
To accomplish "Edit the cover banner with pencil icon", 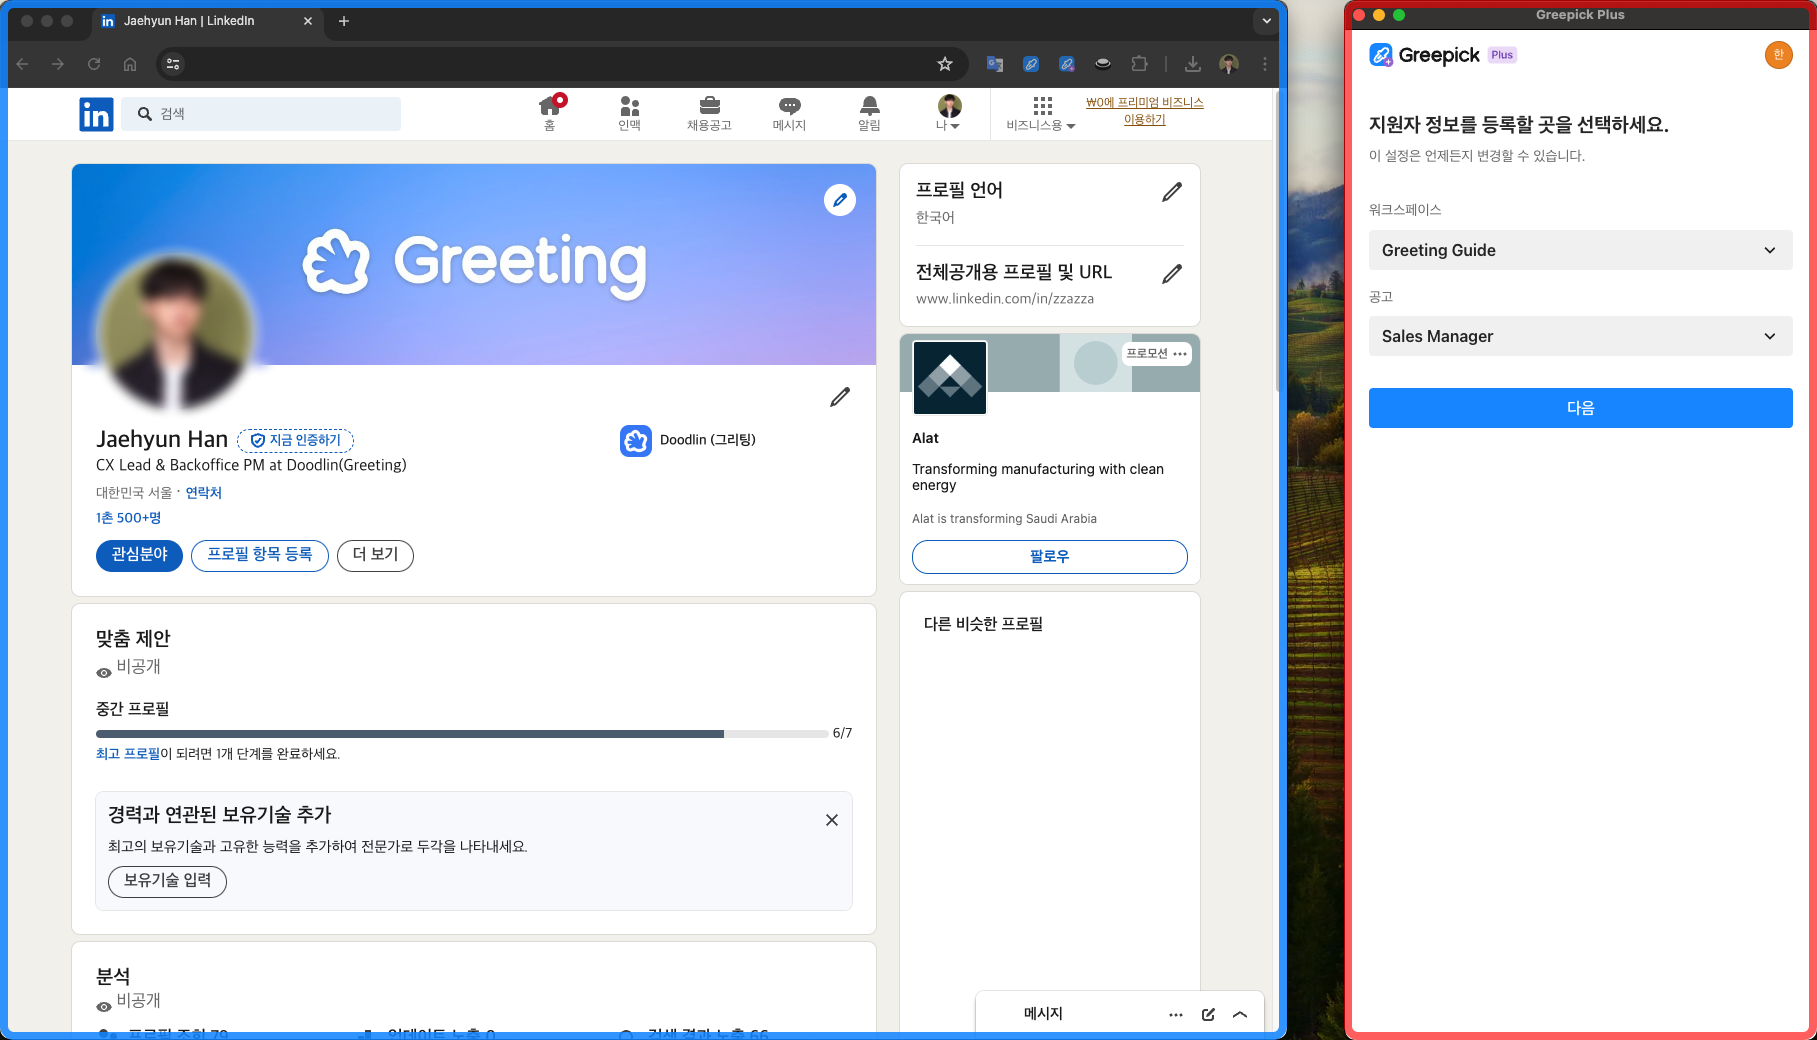I will click(x=840, y=200).
